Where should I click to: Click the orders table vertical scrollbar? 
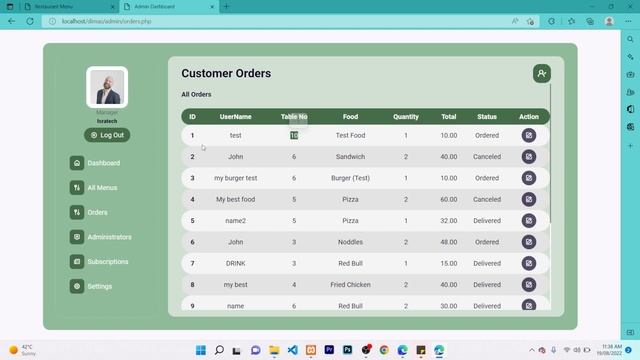click(550, 153)
